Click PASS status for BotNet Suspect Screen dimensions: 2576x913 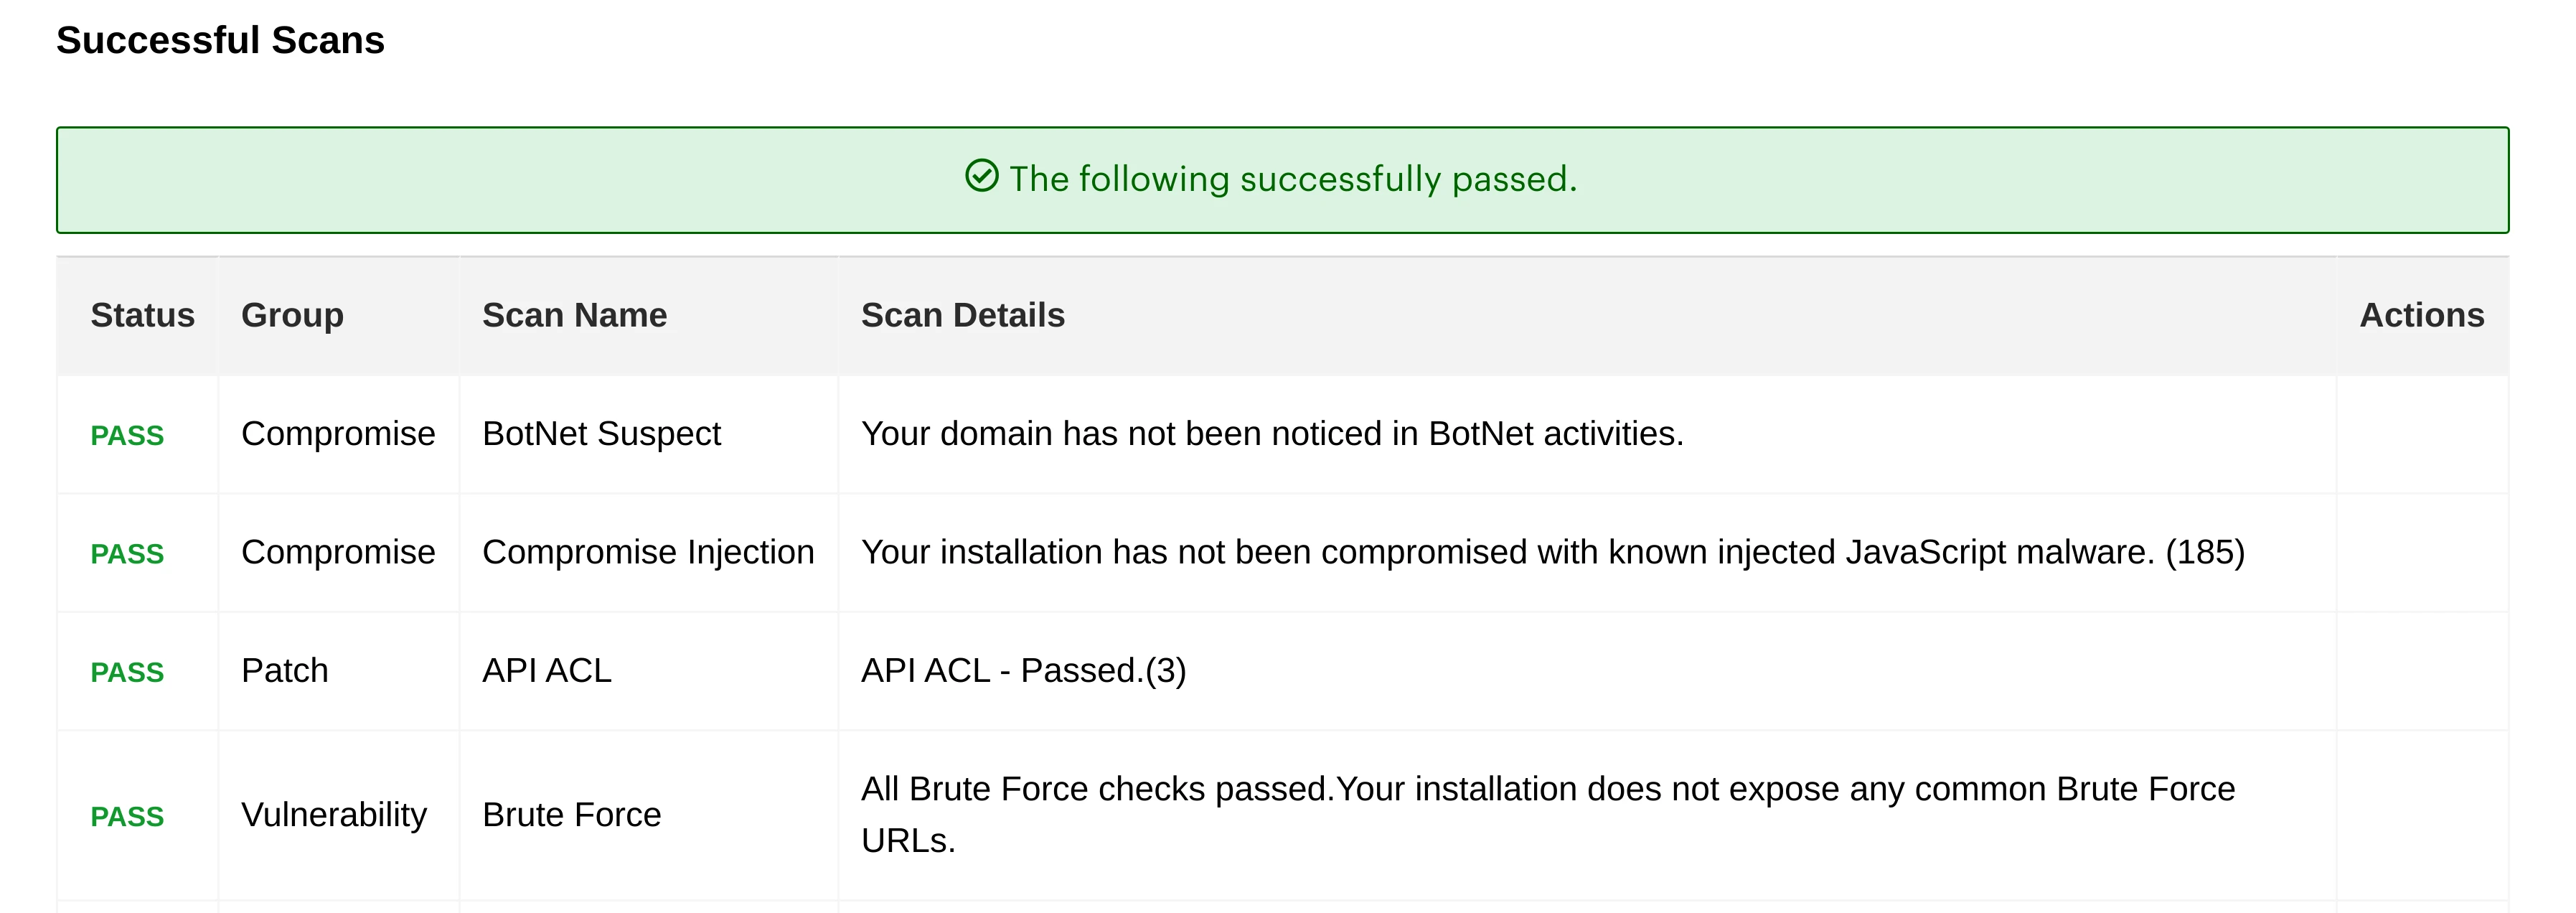pyautogui.click(x=127, y=435)
